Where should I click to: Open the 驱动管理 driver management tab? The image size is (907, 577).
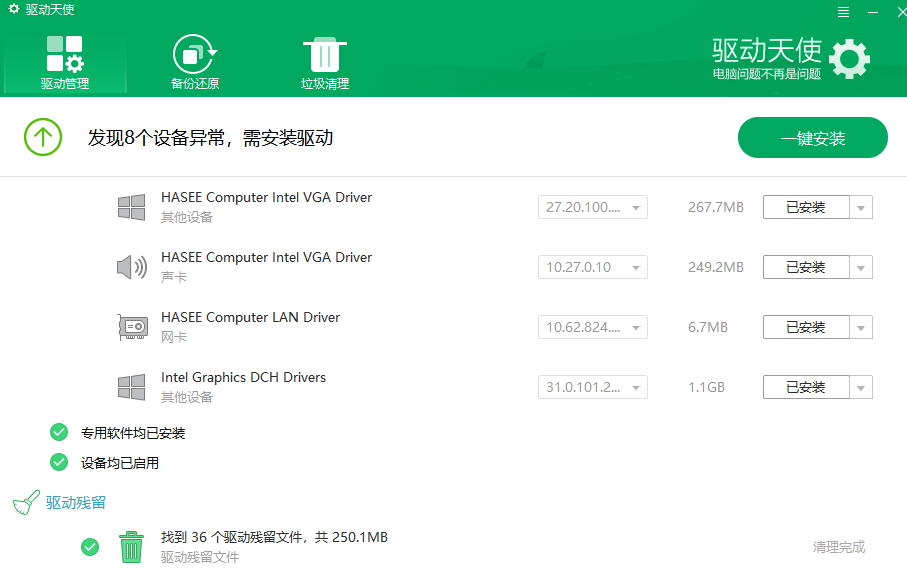click(x=65, y=63)
